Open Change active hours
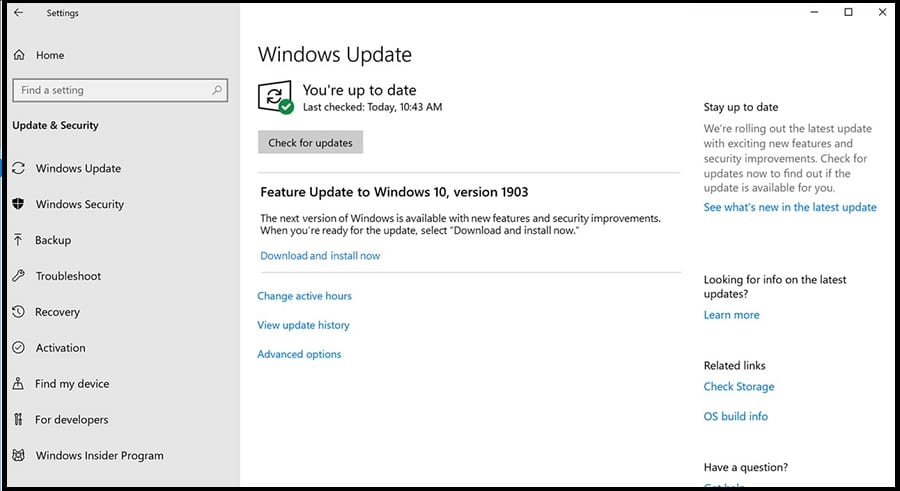This screenshot has width=900, height=491. 304,296
